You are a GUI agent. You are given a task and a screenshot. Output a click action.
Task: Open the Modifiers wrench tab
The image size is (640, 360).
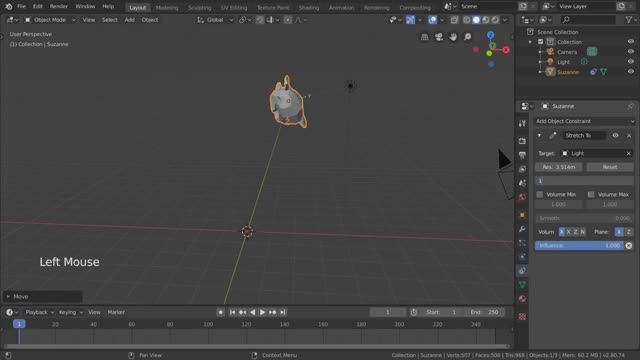[522, 229]
